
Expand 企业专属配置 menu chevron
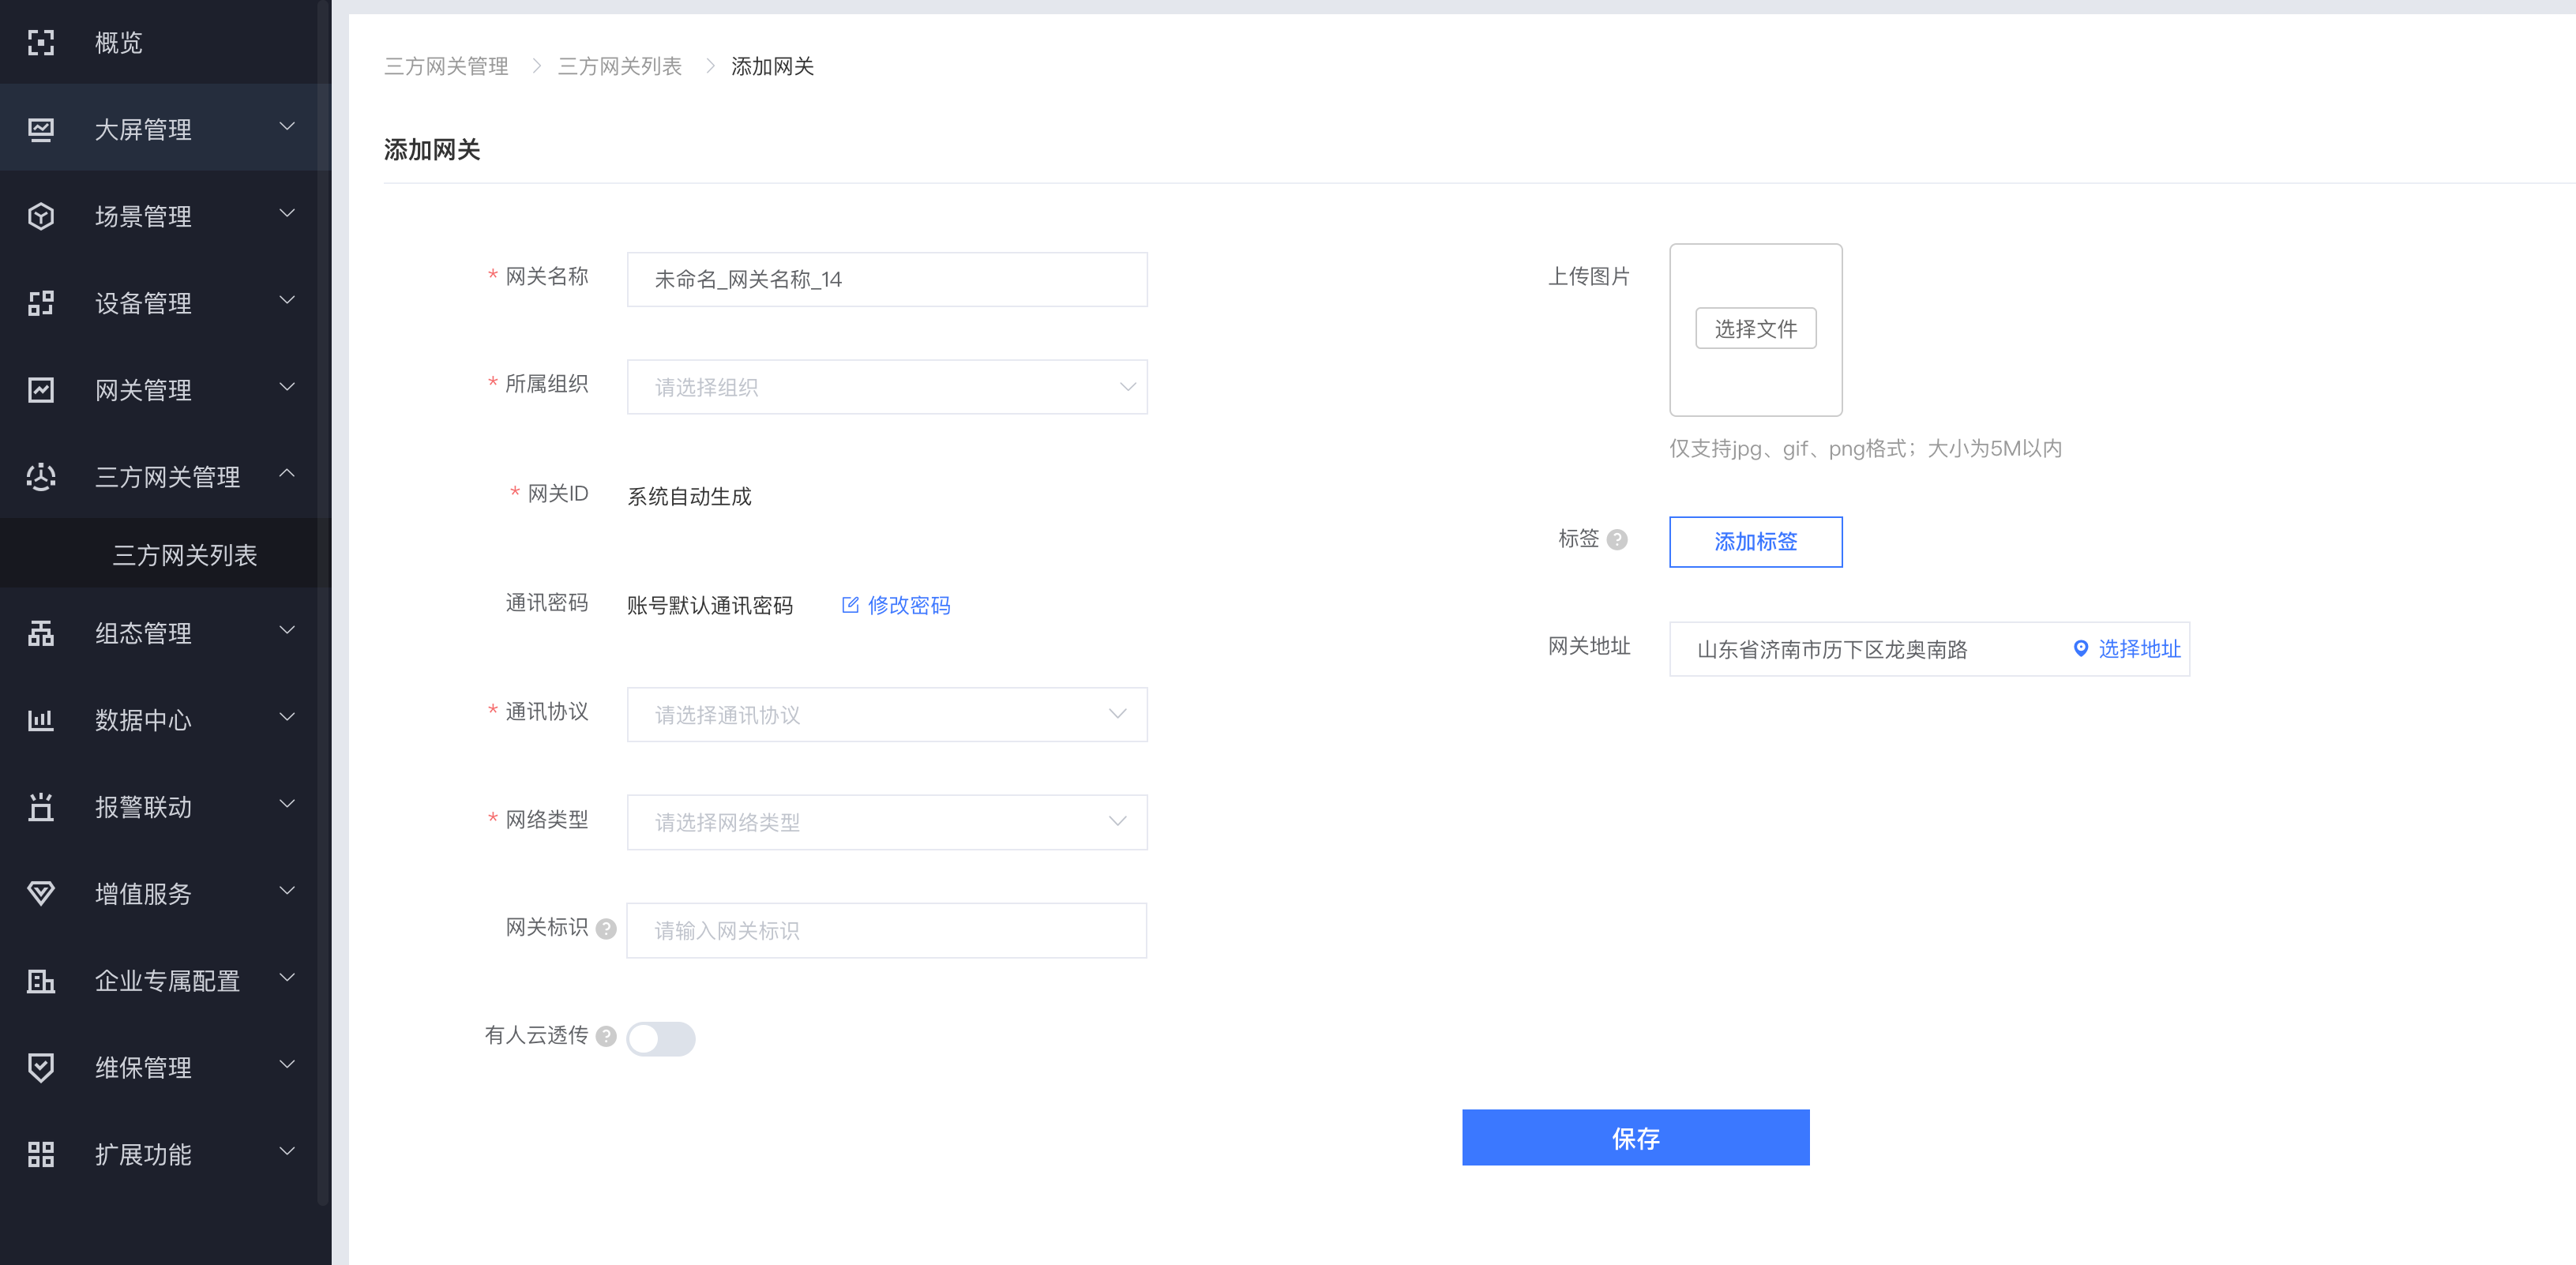point(287,978)
